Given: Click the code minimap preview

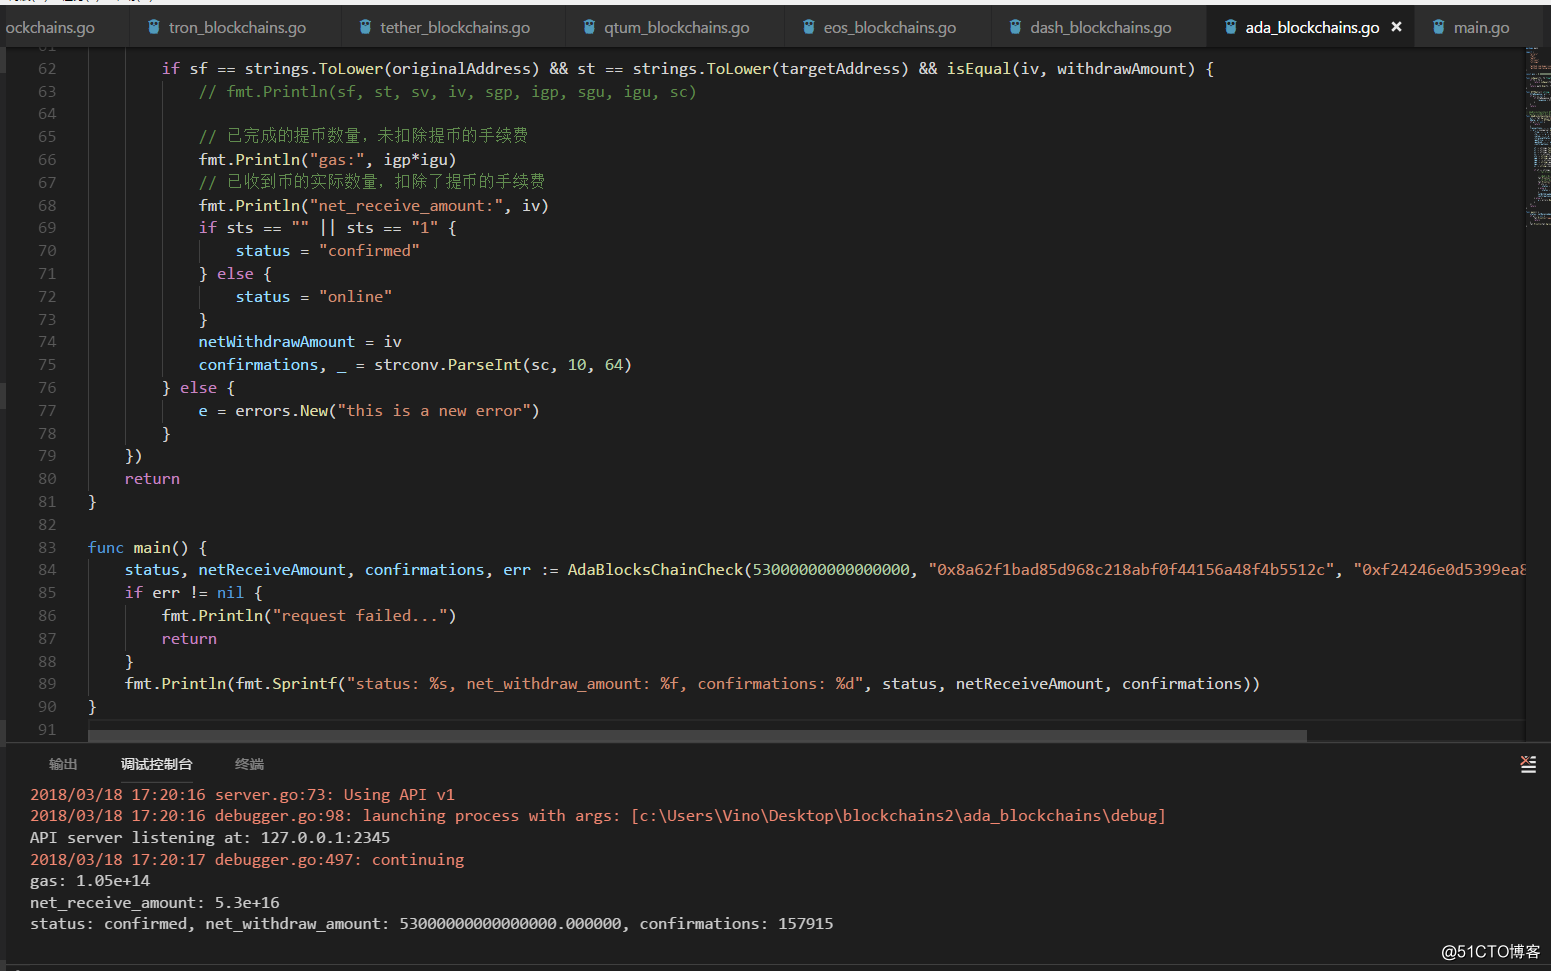Looking at the screenshot, I should point(1538,140).
